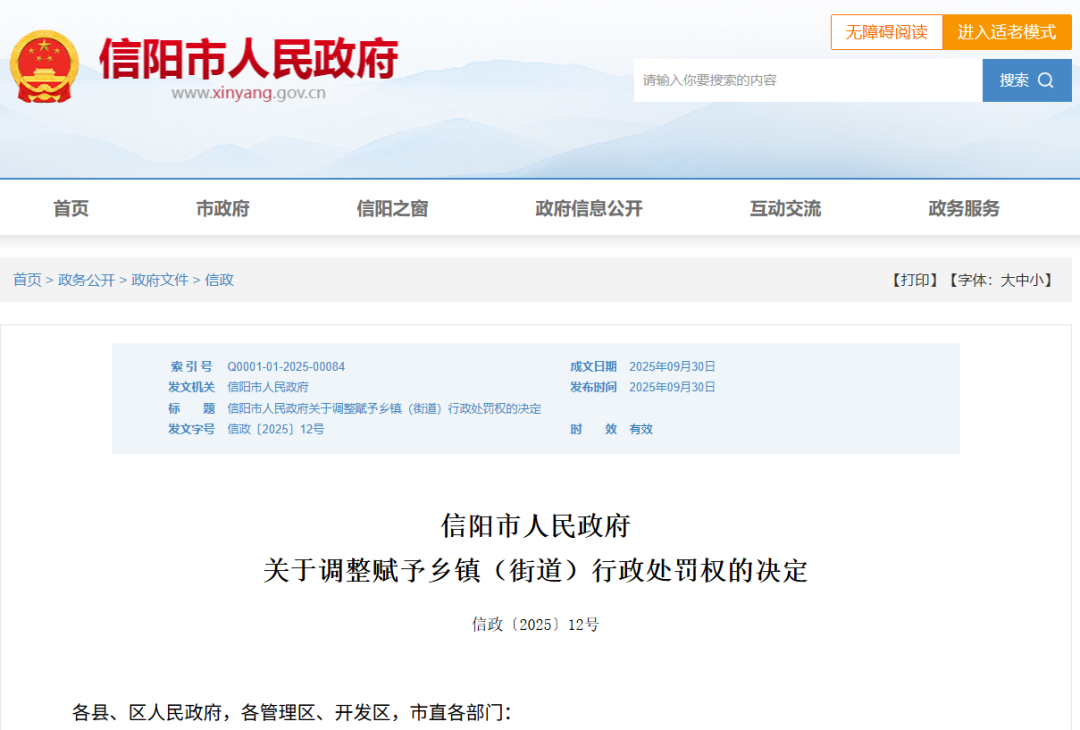1080x730 pixels.
Task: Click the search input field
Action: click(x=807, y=80)
